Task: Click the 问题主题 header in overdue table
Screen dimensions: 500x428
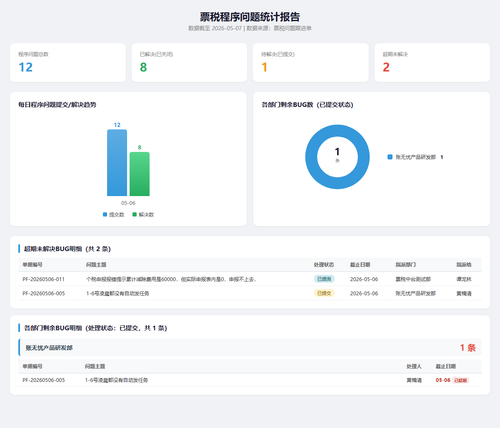Action: tap(96, 265)
